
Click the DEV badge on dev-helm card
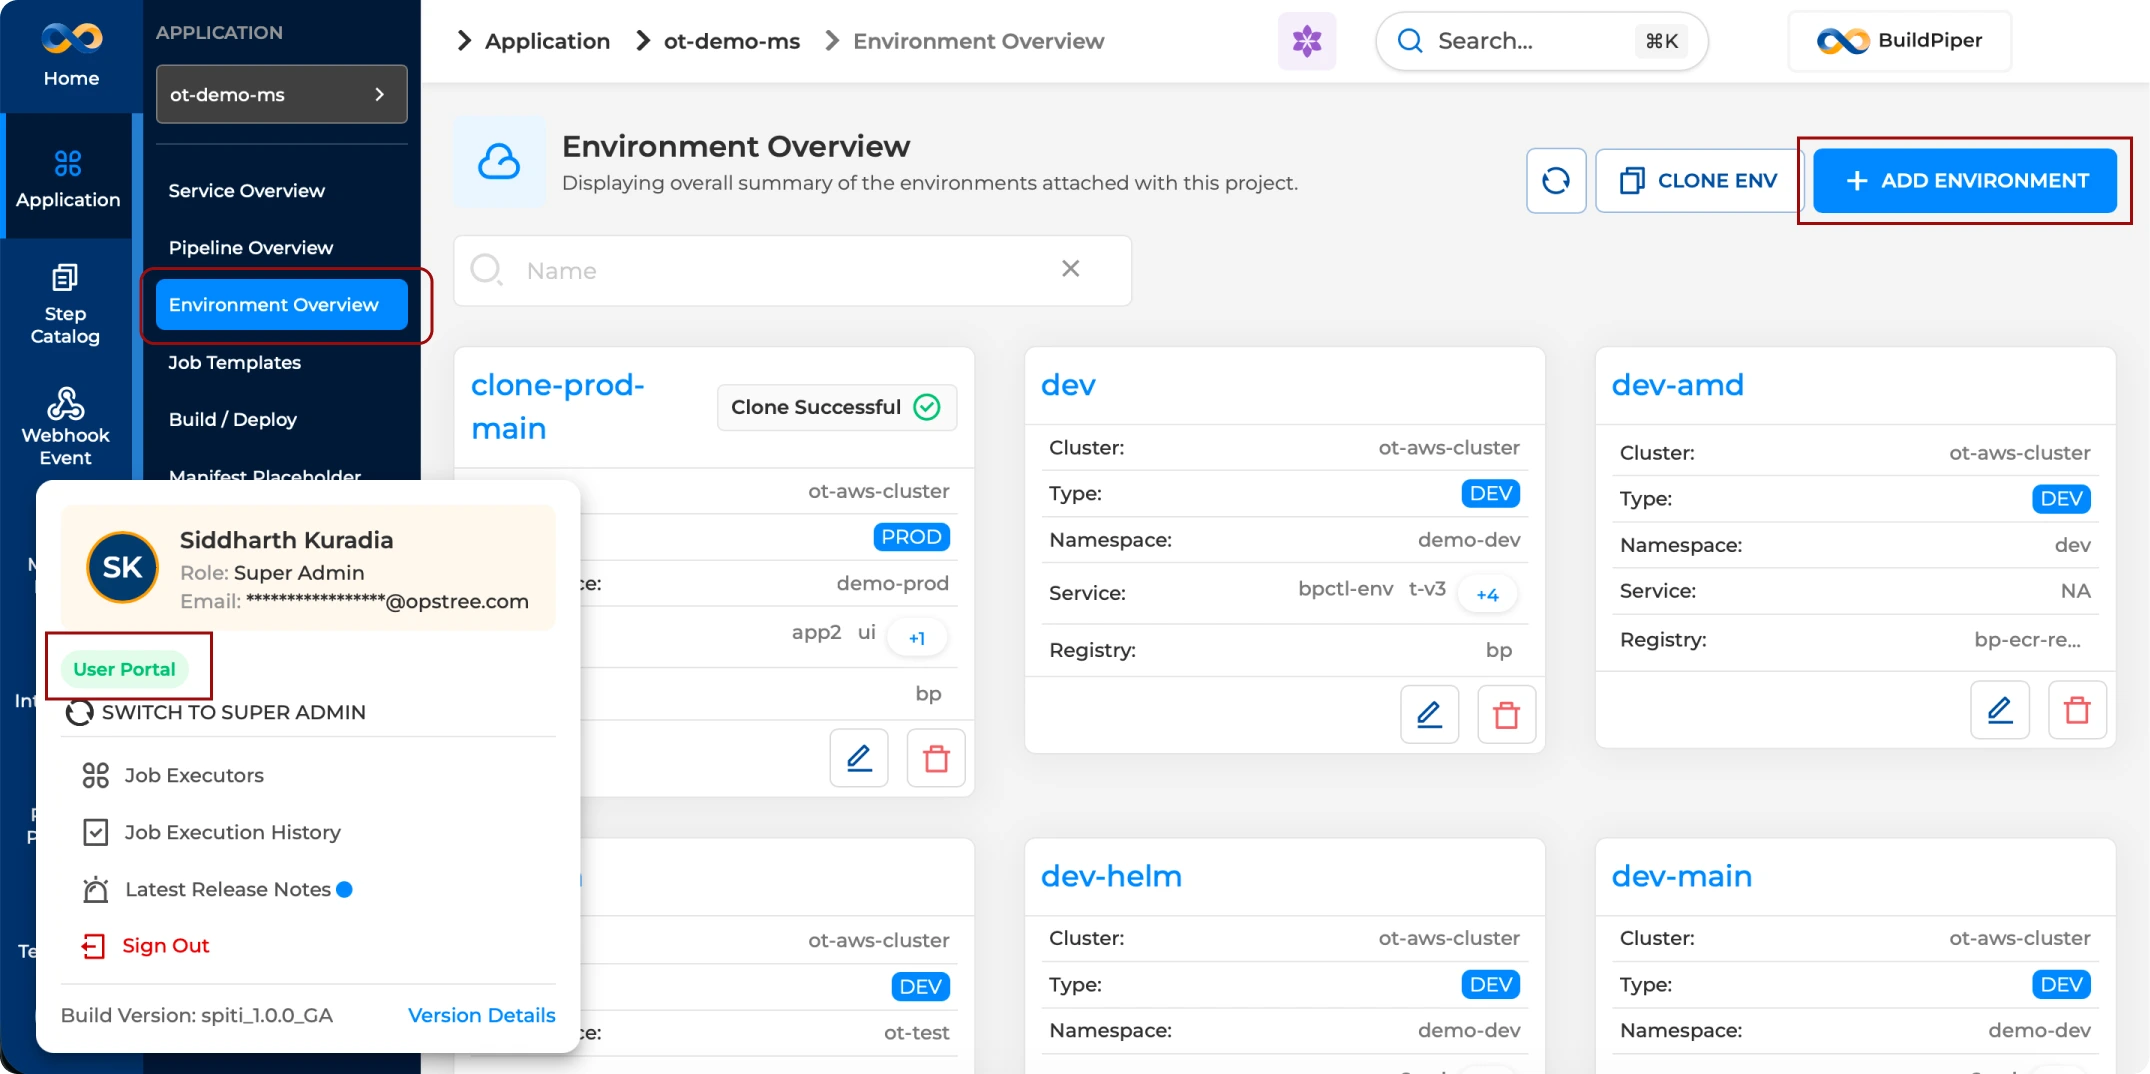[x=1490, y=985]
